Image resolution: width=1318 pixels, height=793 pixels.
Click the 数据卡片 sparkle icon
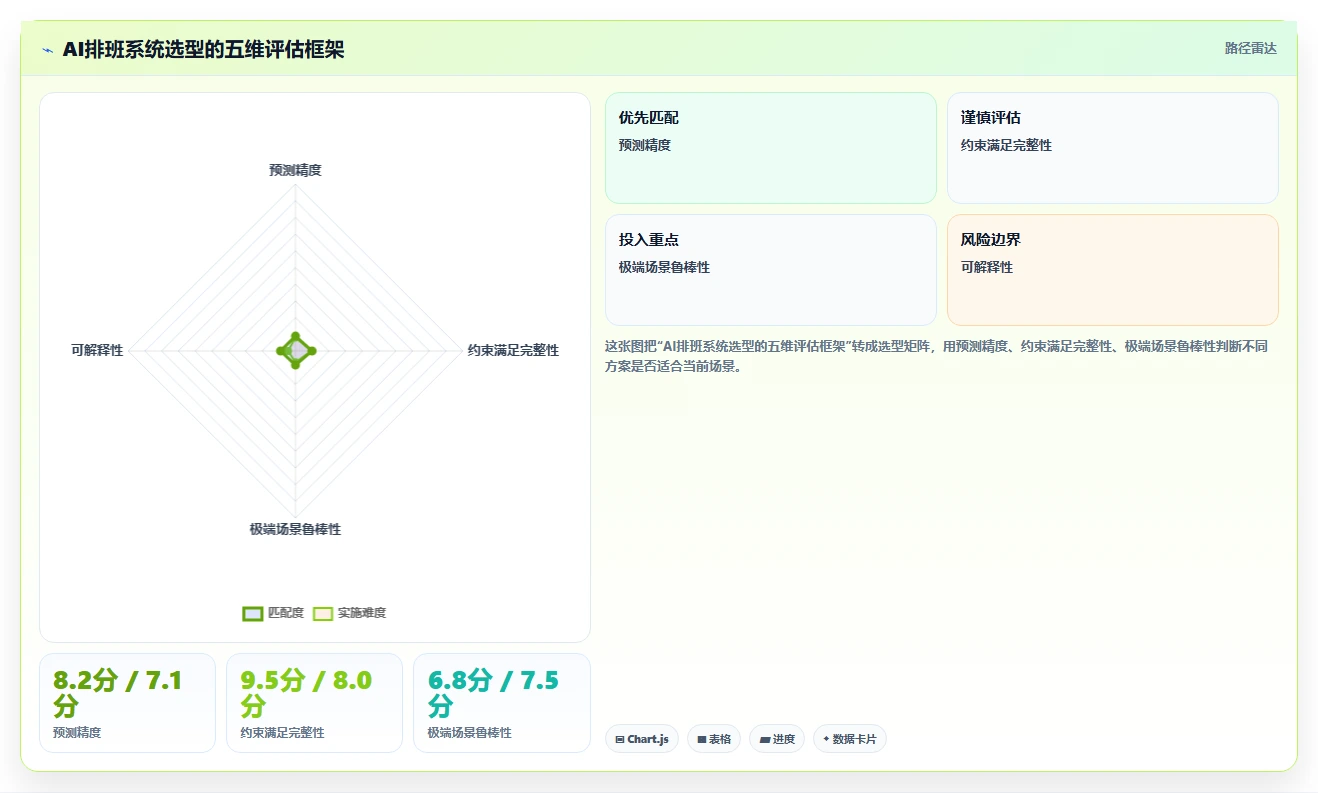(x=826, y=739)
